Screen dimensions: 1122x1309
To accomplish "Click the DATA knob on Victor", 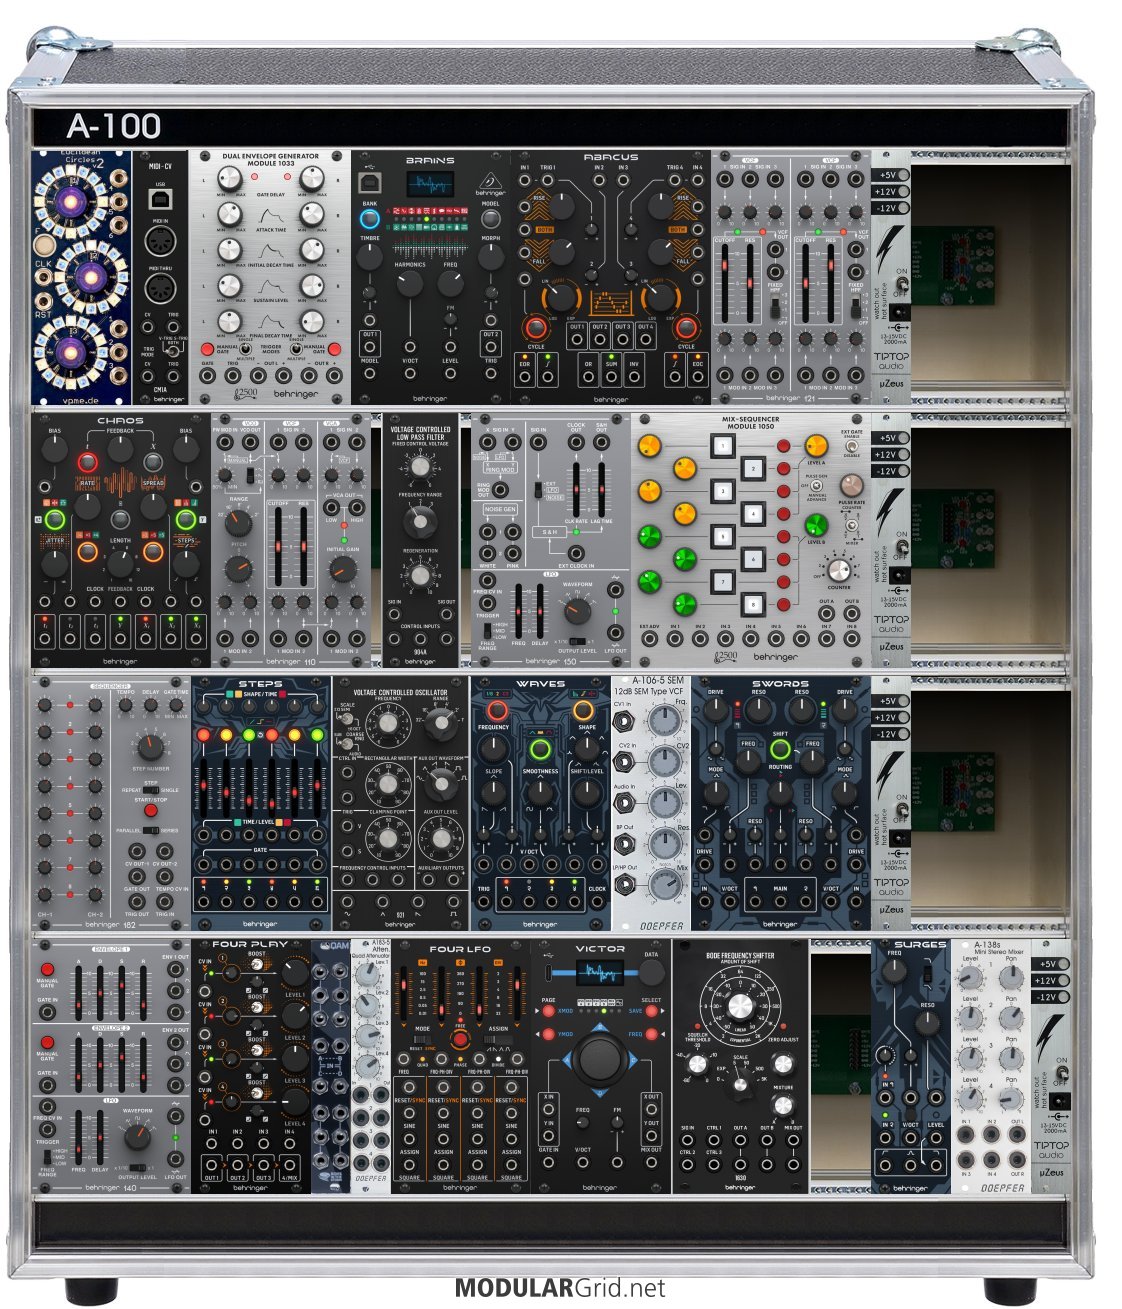I will click(651, 972).
